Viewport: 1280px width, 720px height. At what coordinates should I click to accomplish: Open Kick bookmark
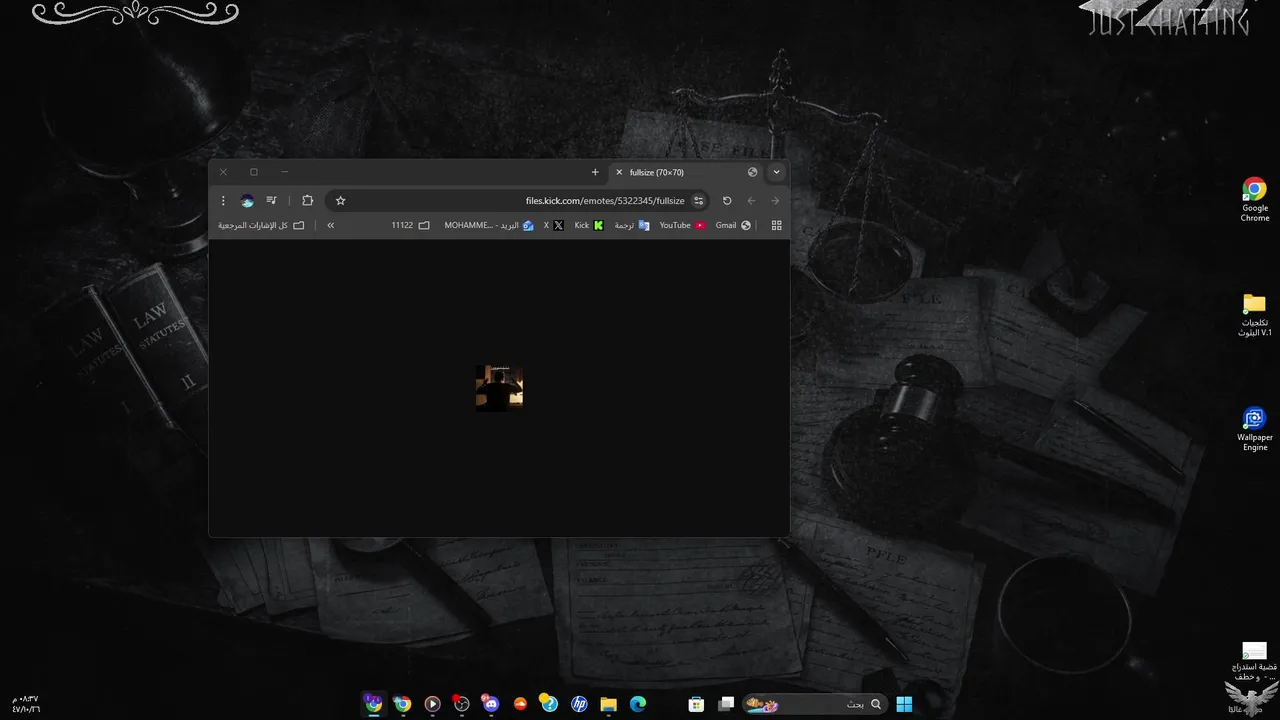coord(589,226)
